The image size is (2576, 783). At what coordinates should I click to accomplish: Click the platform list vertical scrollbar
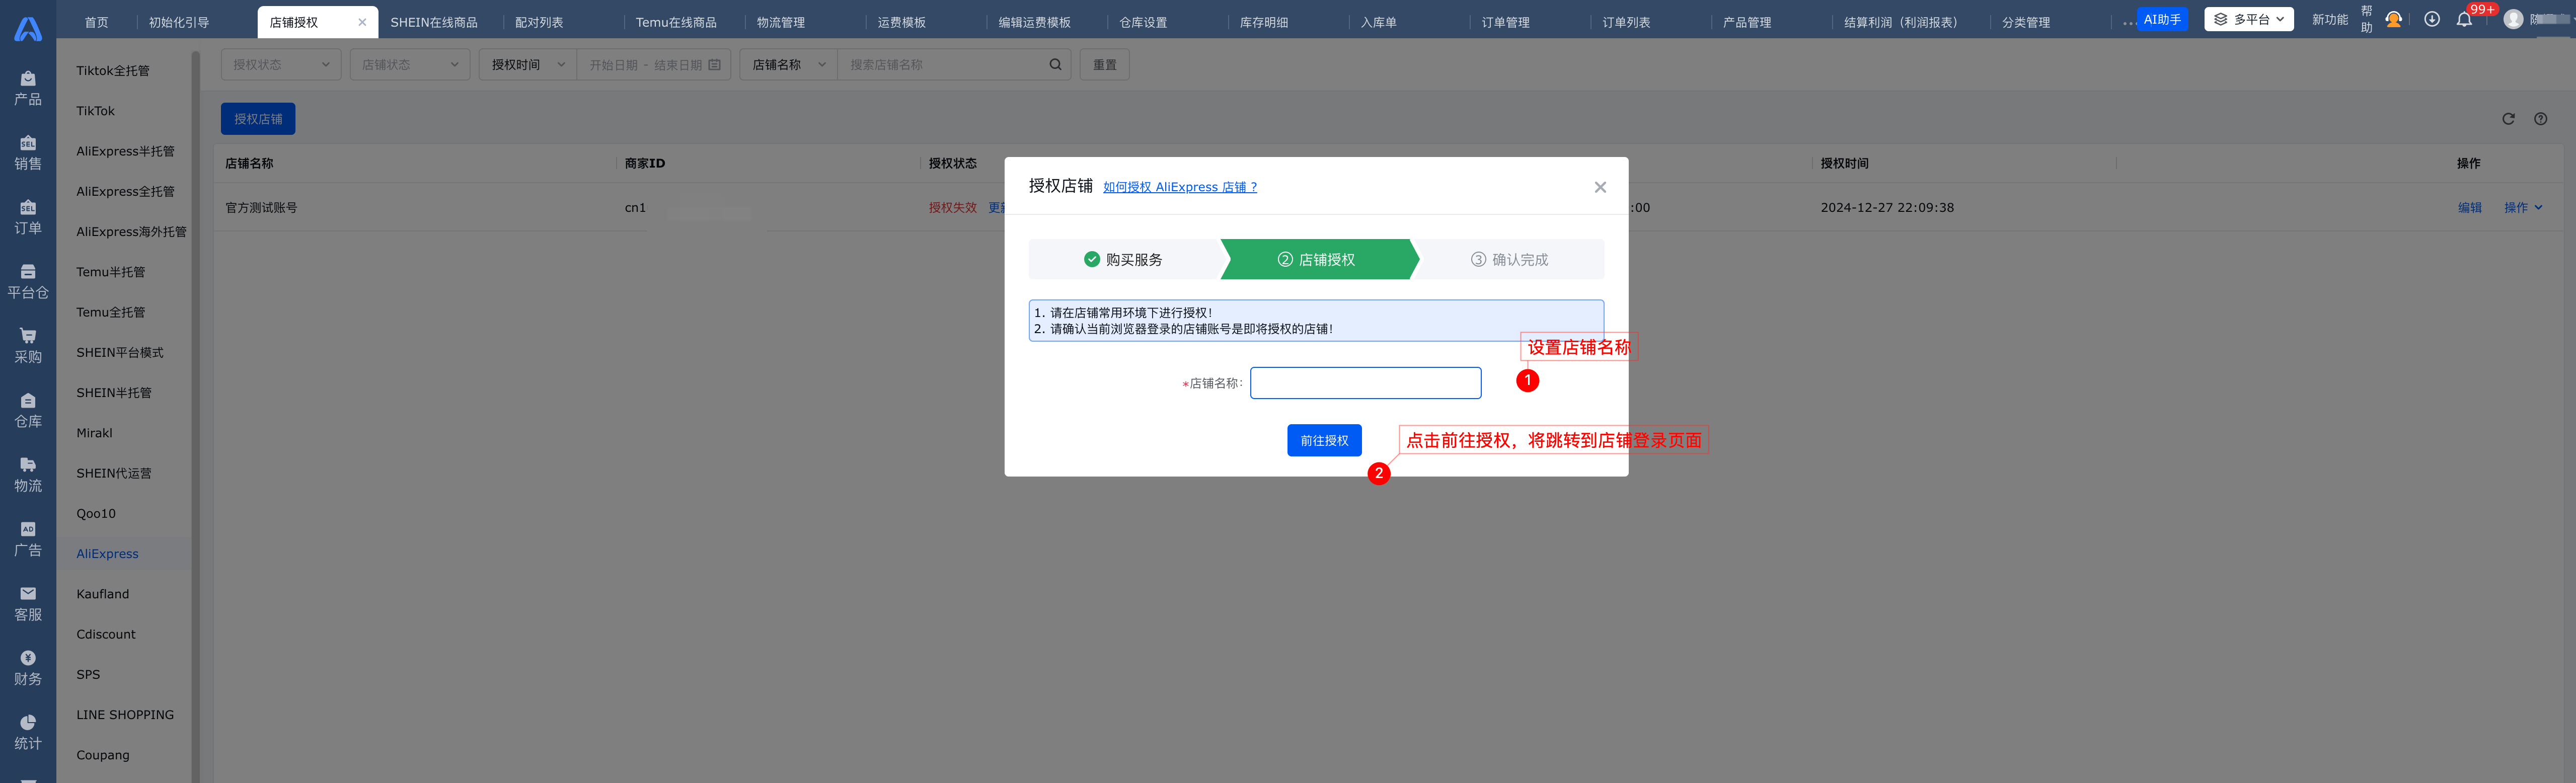click(196, 416)
